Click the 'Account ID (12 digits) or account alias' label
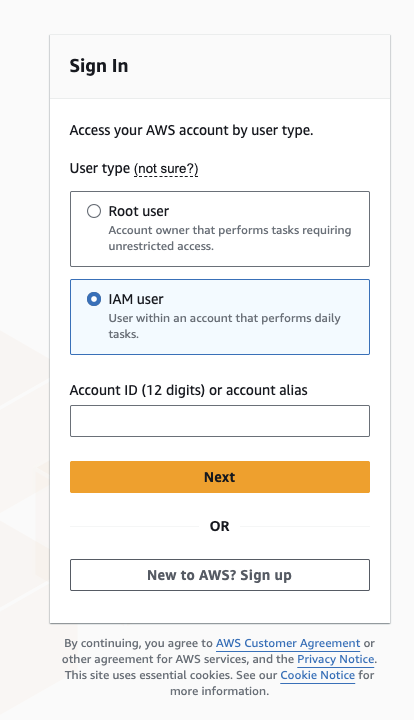The height and width of the screenshot is (720, 414). pos(189,390)
